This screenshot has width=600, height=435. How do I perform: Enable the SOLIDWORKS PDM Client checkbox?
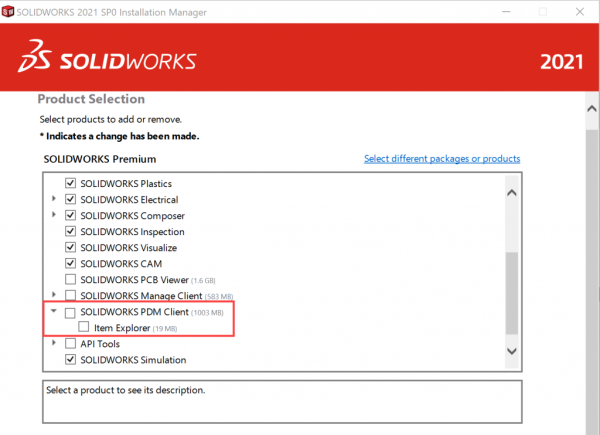pos(71,313)
